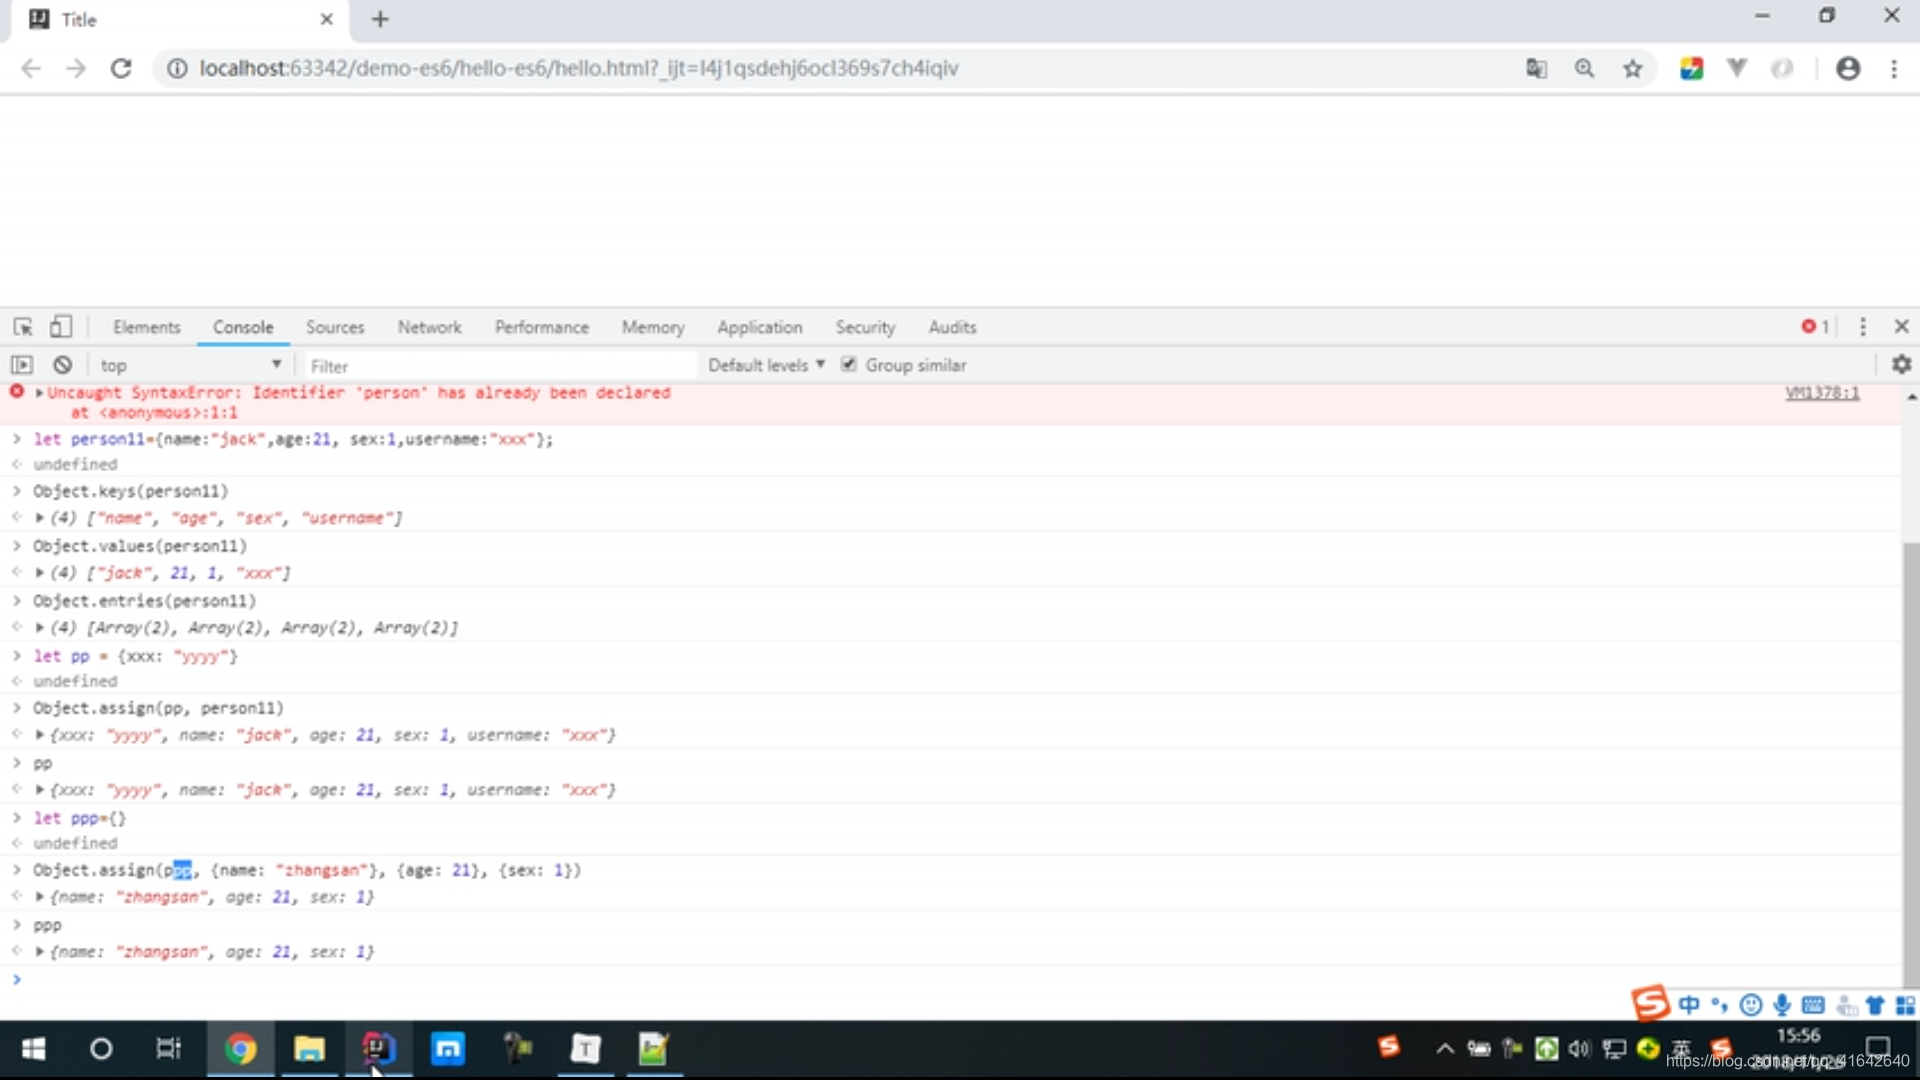Open File Explorer from taskbar
Viewport: 1920px width, 1080px height.
(x=309, y=1049)
